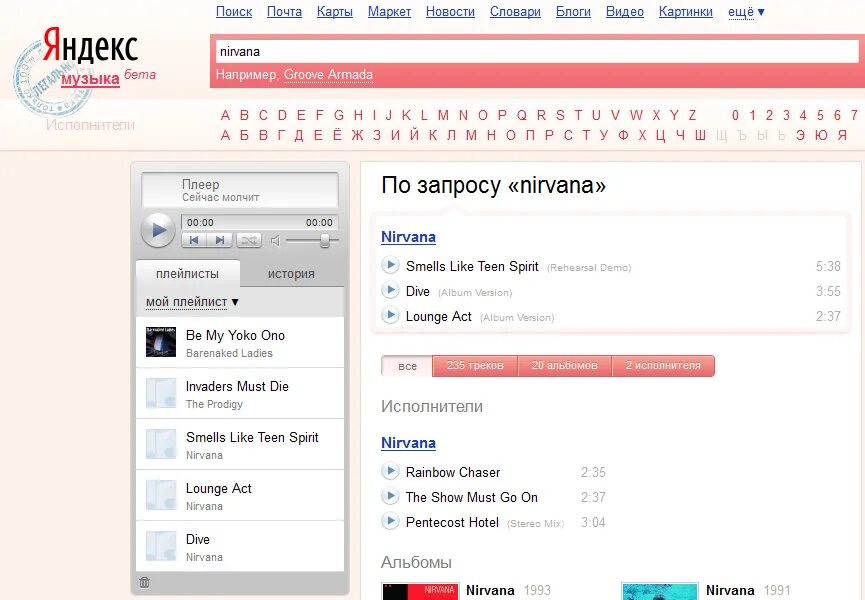The height and width of the screenshot is (600, 865).
Task: Select Be My Yoko Ono playlist item
Action: [240, 342]
